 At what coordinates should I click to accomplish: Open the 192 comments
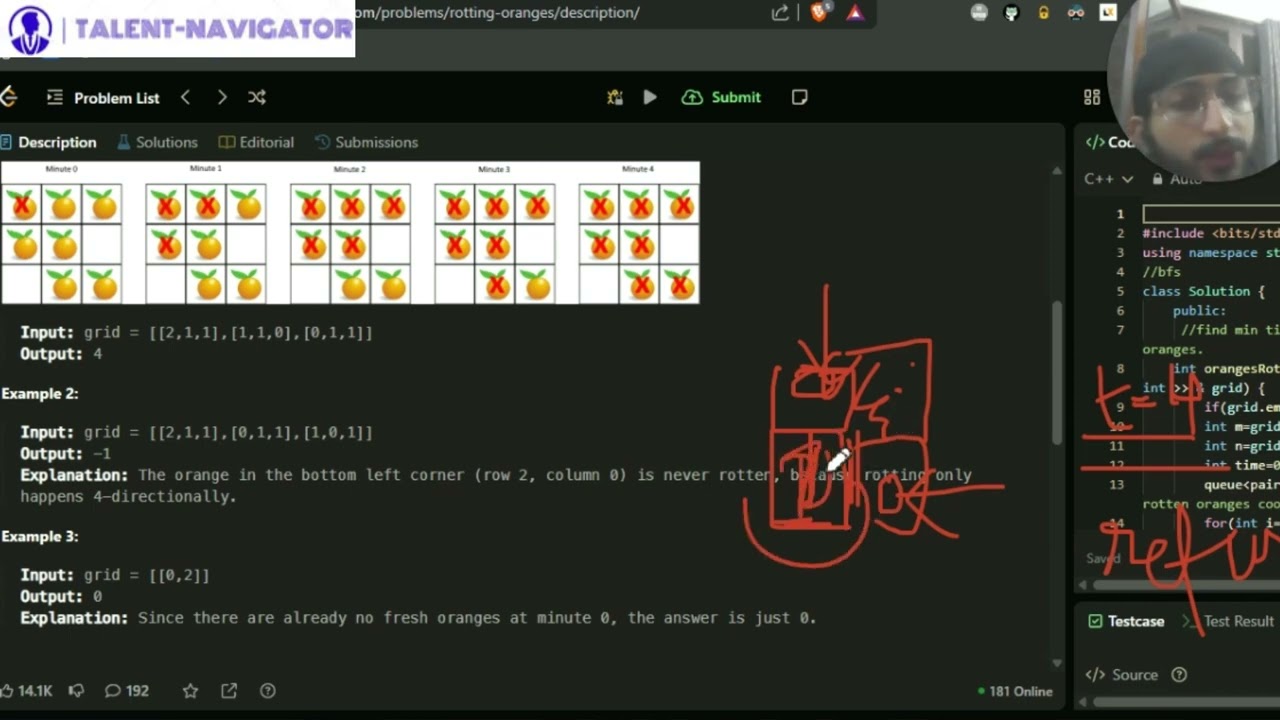(x=127, y=691)
